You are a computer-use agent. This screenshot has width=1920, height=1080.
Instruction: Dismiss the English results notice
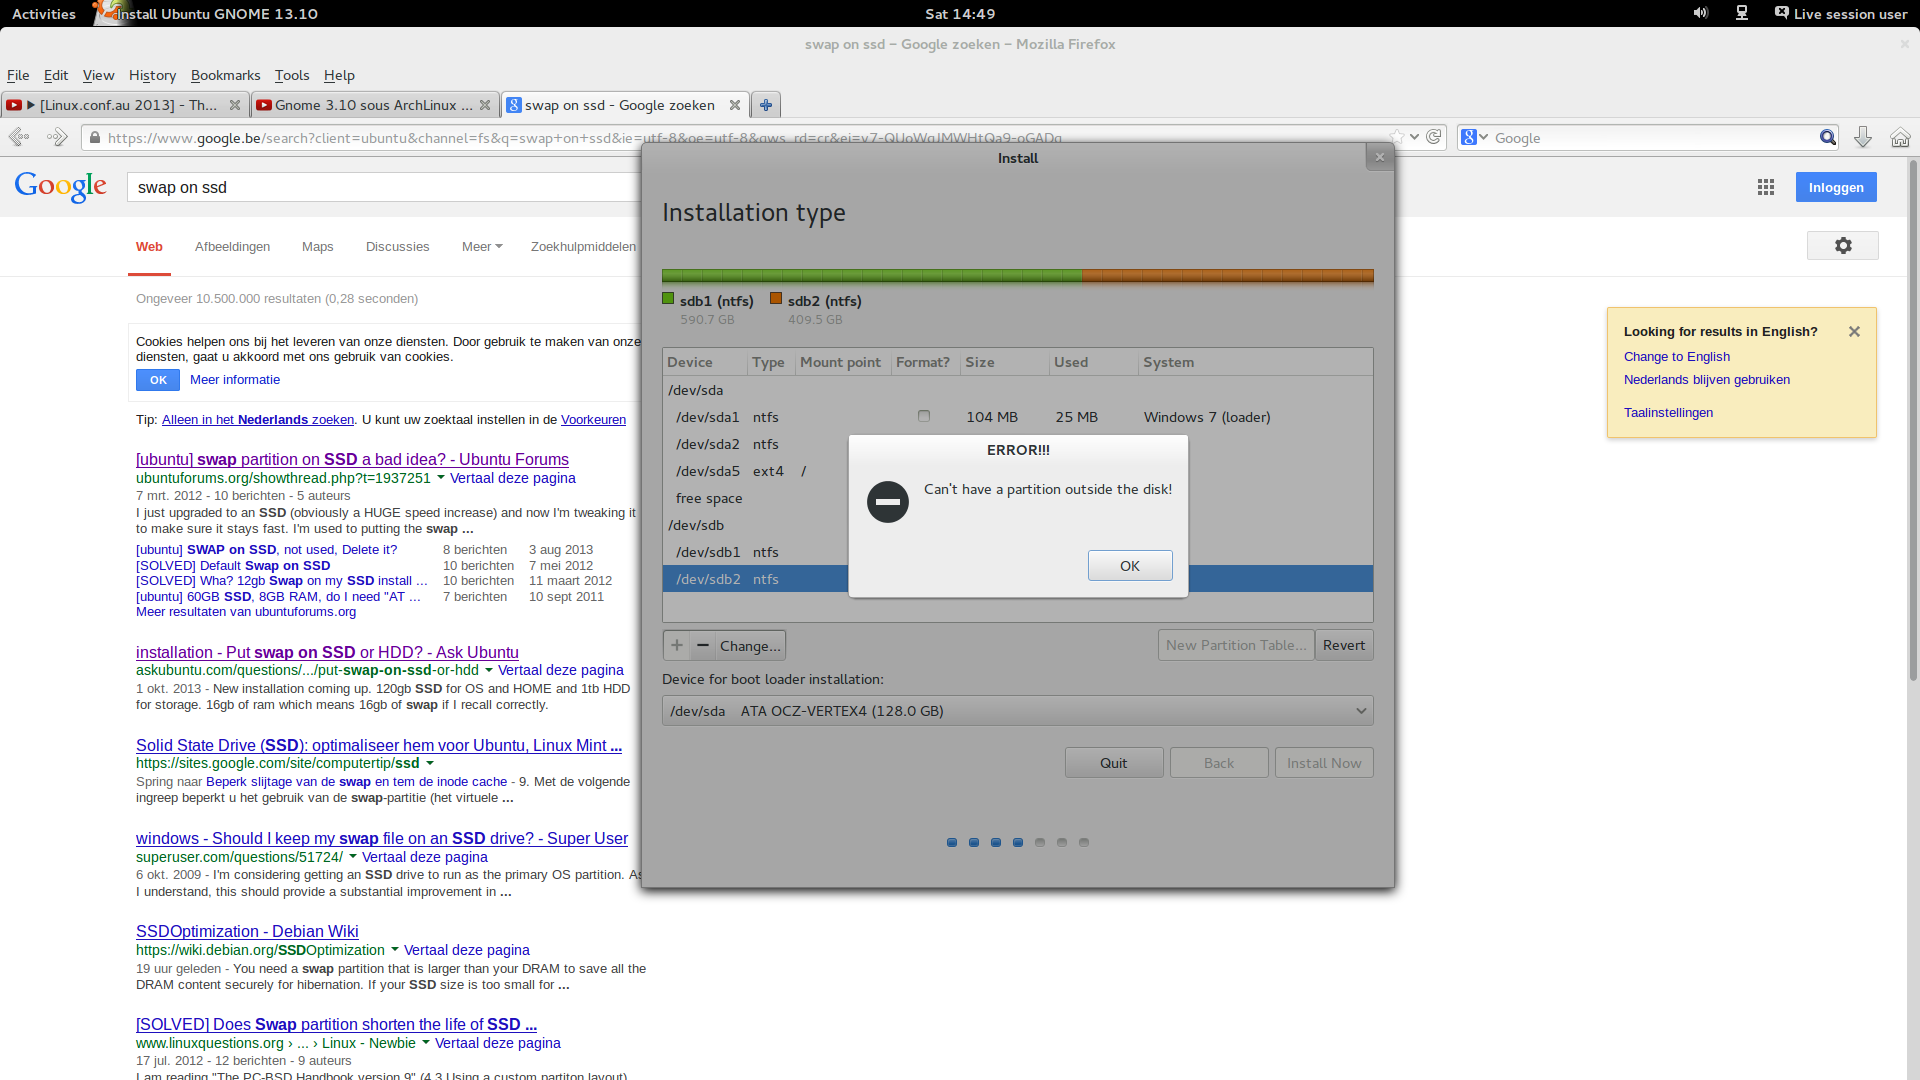click(1854, 332)
